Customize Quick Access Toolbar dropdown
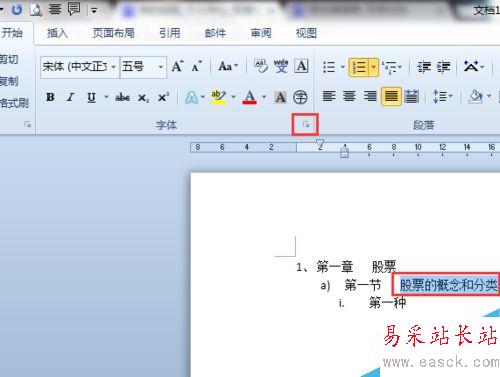The width and height of the screenshot is (500, 377). click(94, 11)
